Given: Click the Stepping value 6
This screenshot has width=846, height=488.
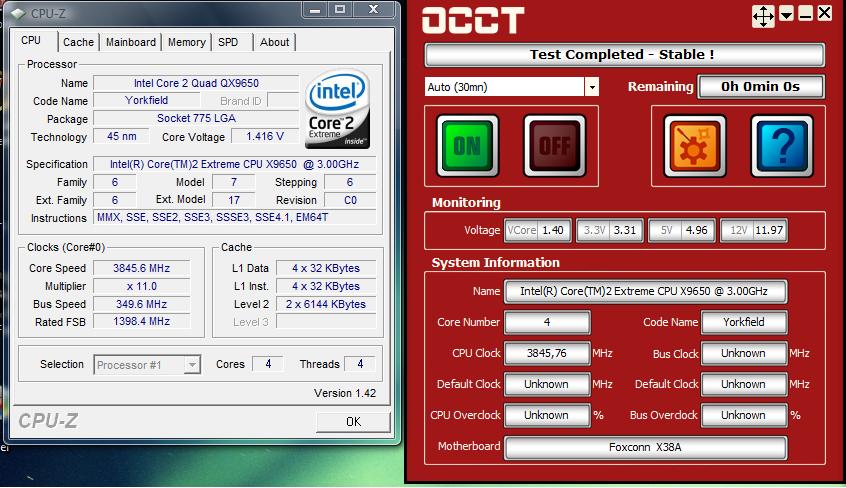Looking at the screenshot, I should 350,182.
